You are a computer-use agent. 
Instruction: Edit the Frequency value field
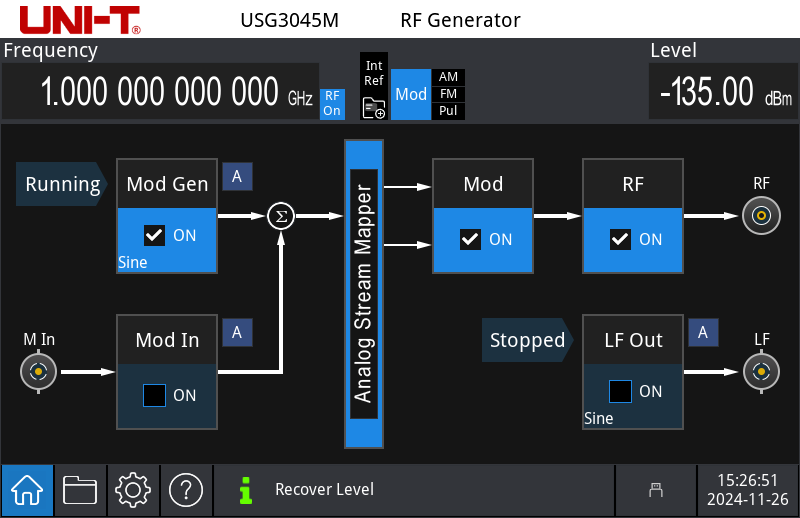(x=160, y=92)
